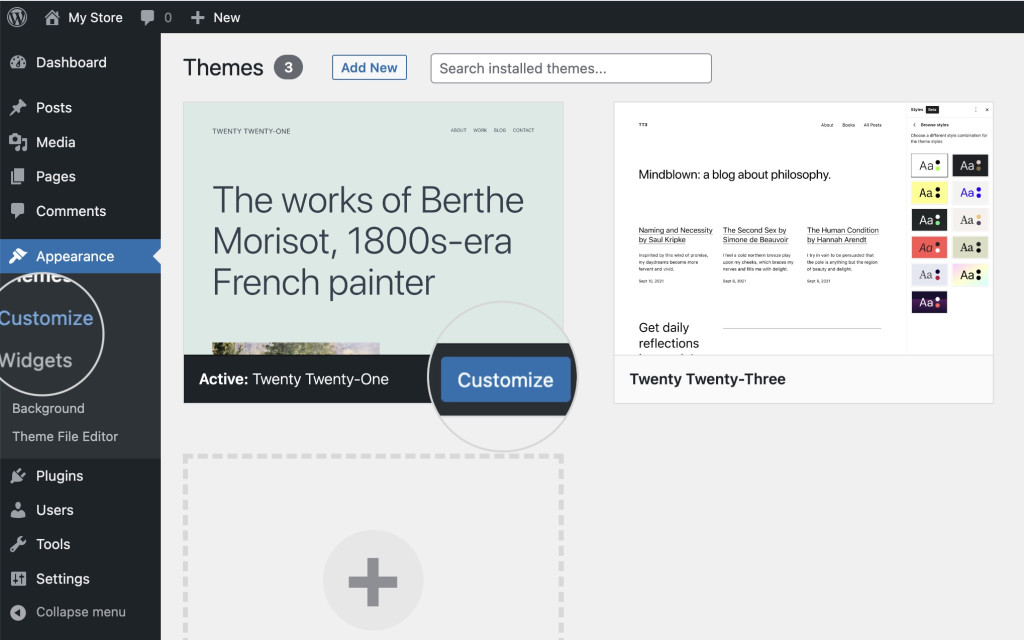Click the Posts pushpin icon
The height and width of the screenshot is (640, 1024).
pos(18,107)
